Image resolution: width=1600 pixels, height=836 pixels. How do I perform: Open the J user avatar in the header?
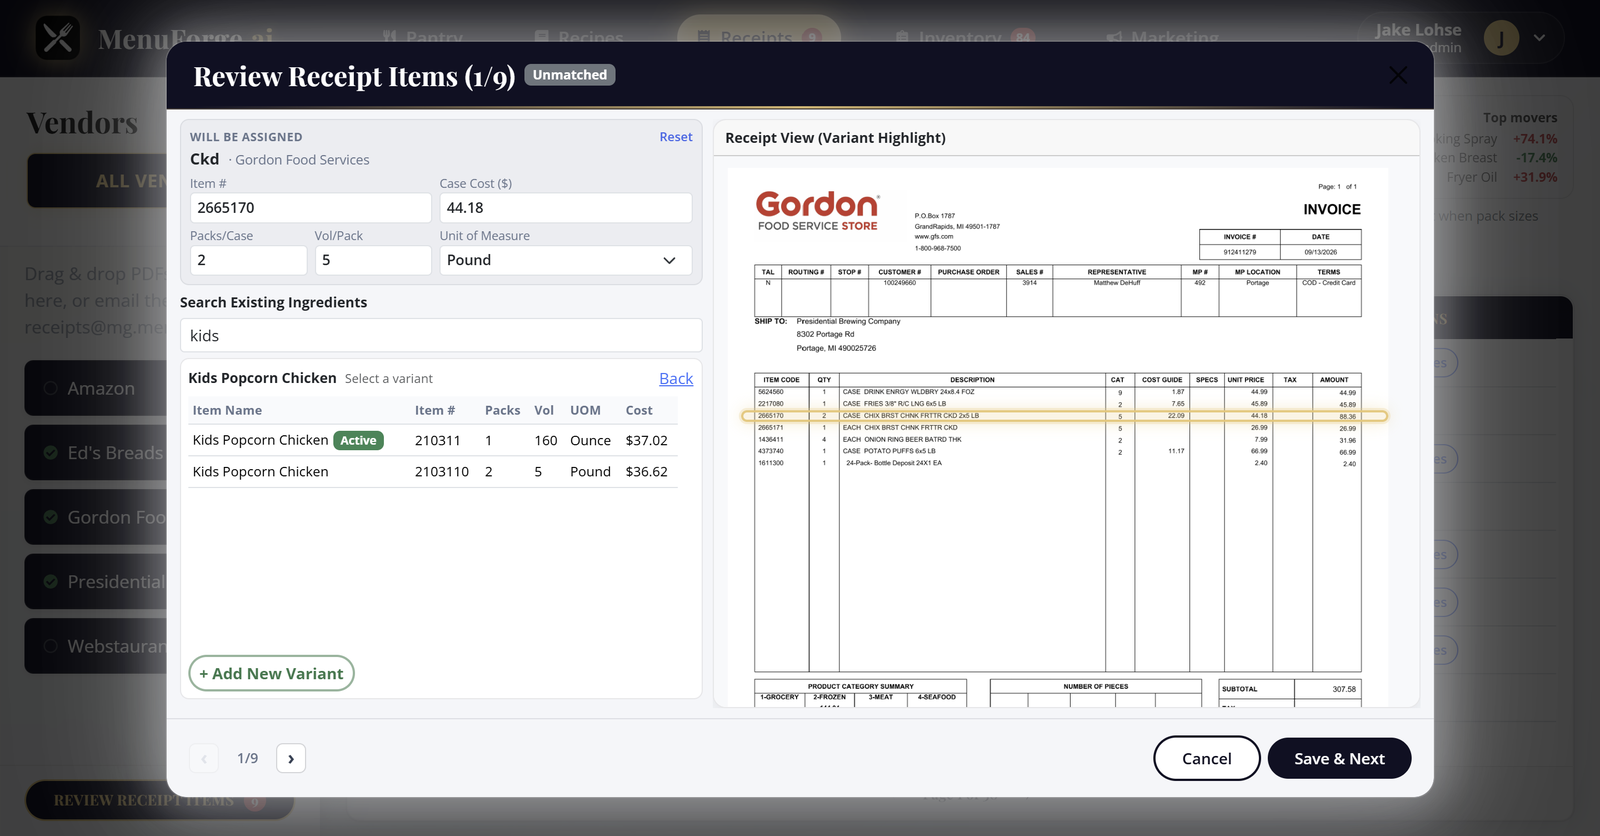pos(1501,38)
